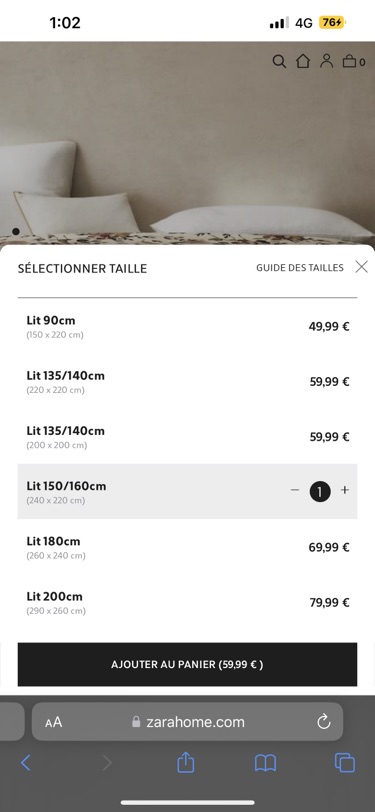Viewport: 375px width, 812px height.
Task: Choose Lit 135/140cm 200 x 200 option
Action: tap(188, 437)
